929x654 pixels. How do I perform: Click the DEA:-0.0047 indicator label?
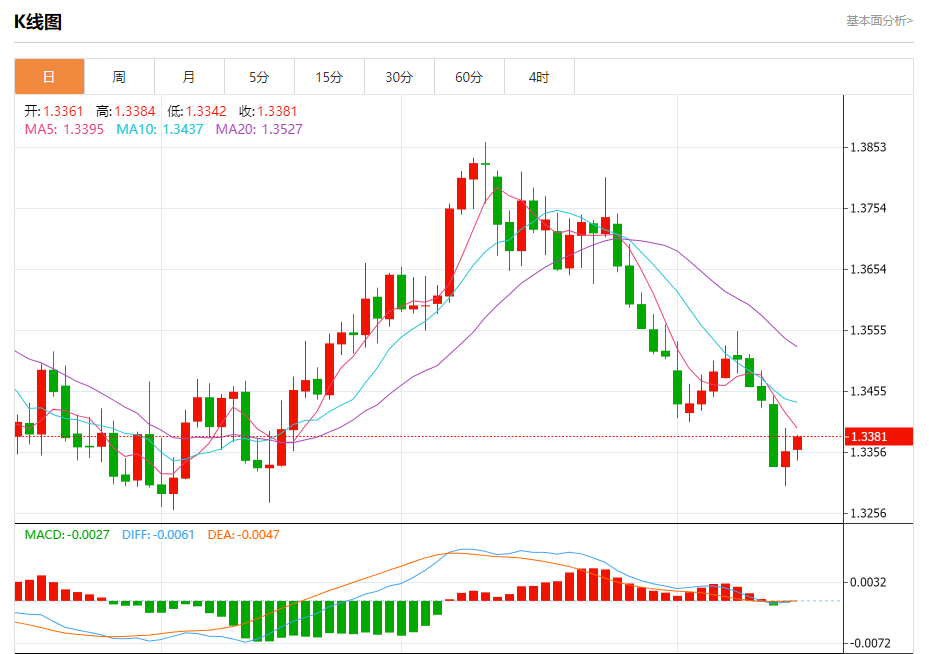(244, 534)
